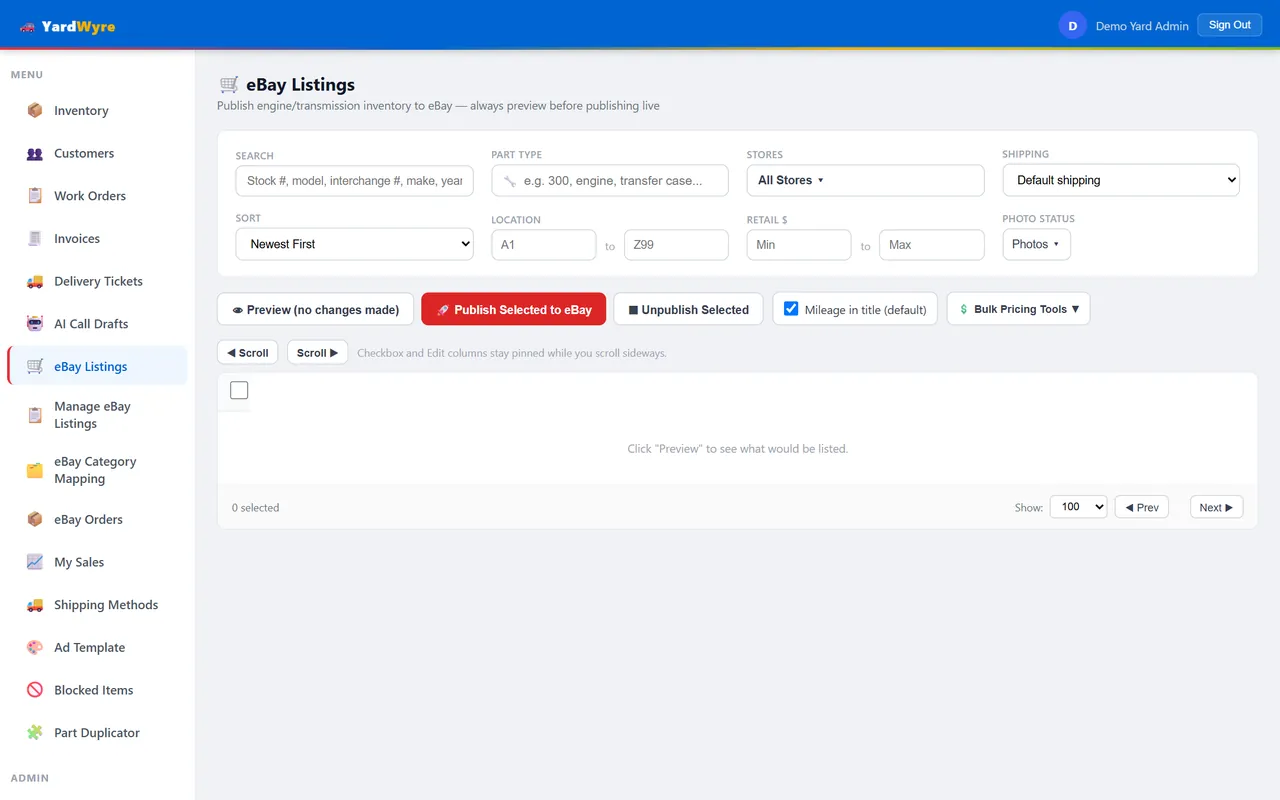Click the left Scroll button
Screen dimensions: 1280x800
(248, 352)
